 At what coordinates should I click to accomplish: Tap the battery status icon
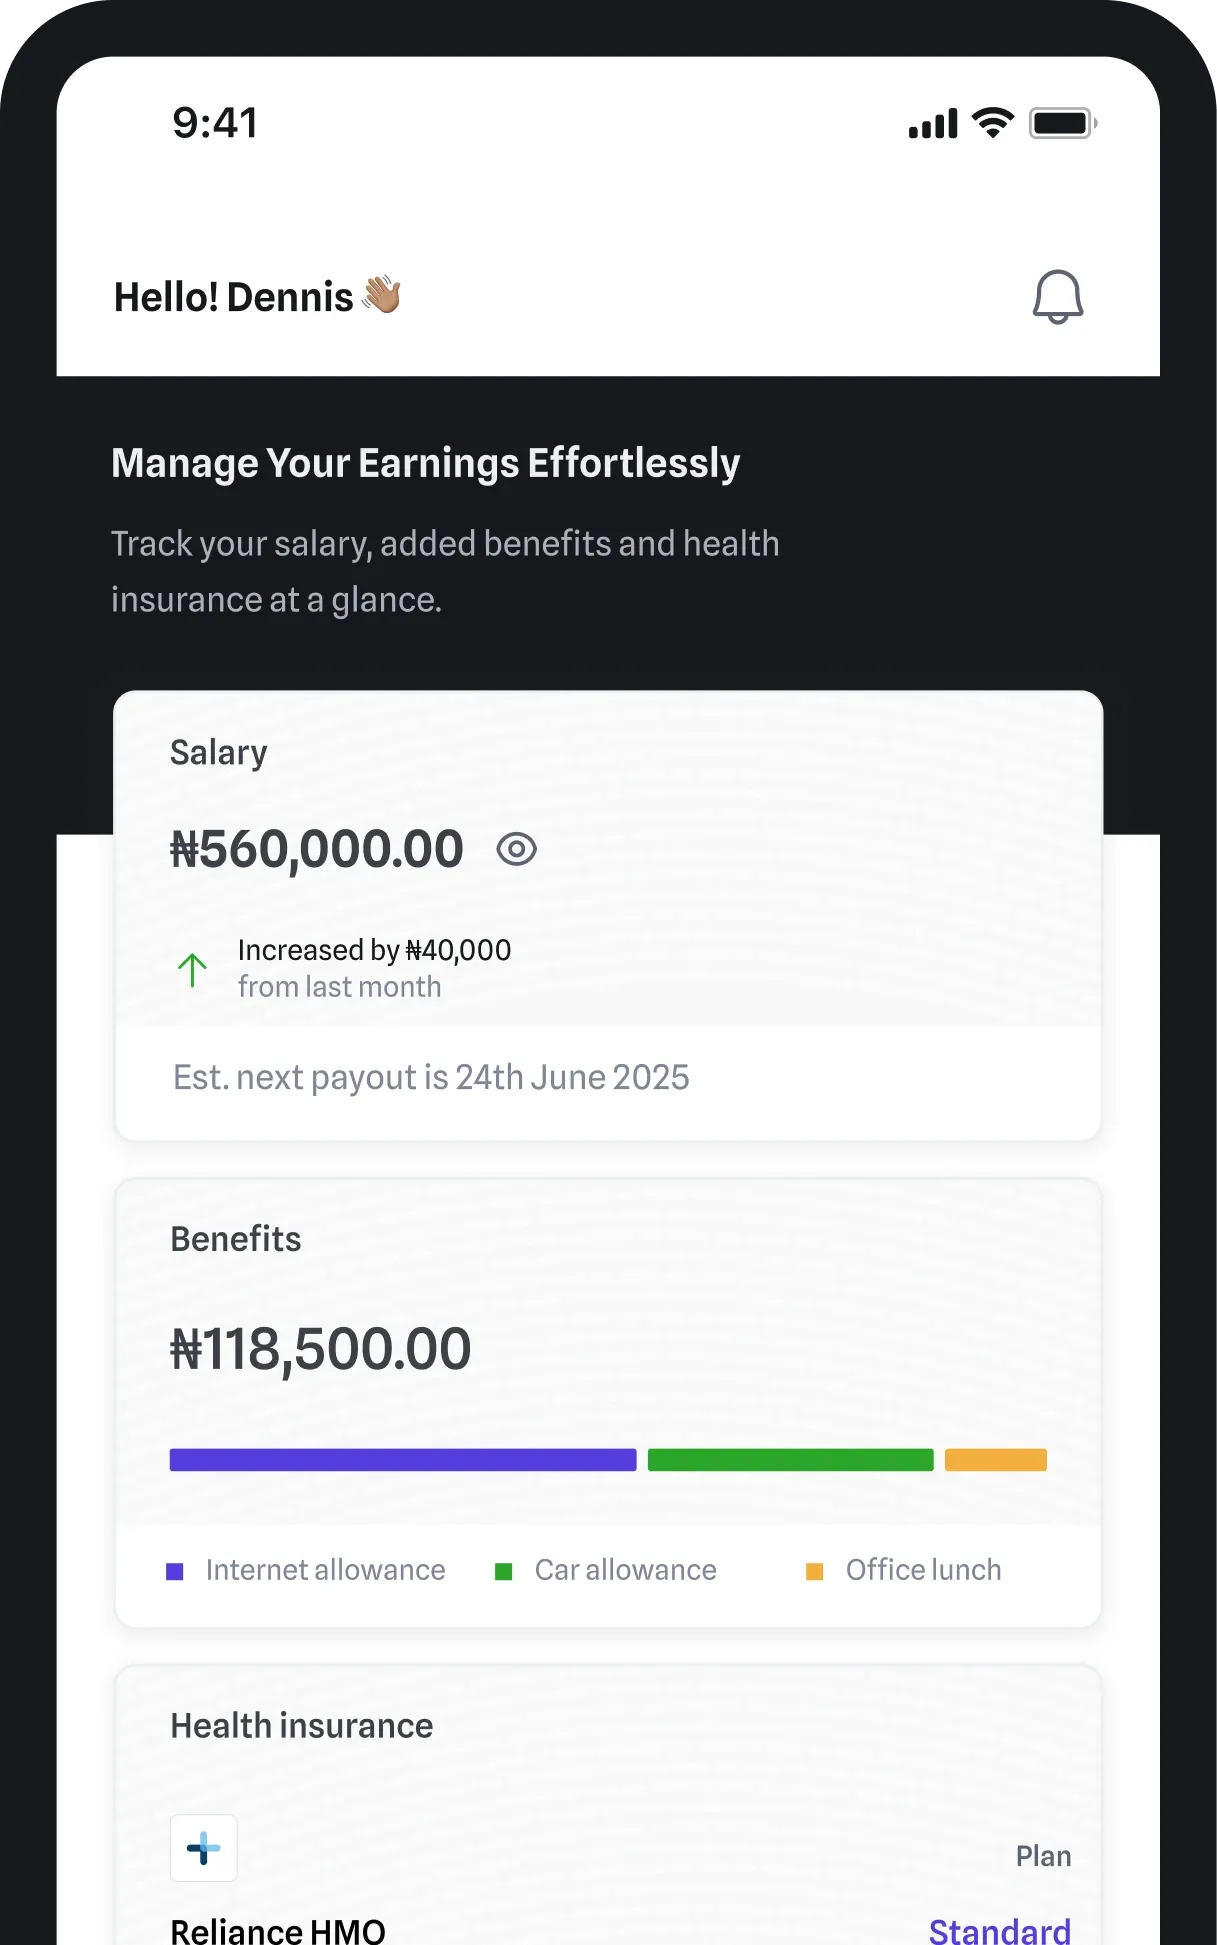1062,123
